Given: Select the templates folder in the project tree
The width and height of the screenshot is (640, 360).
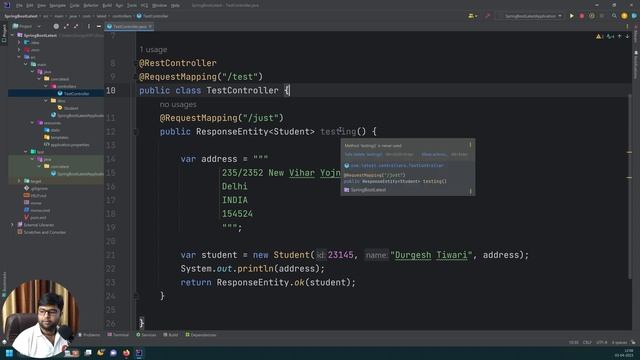Looking at the screenshot, I should tap(59, 138).
